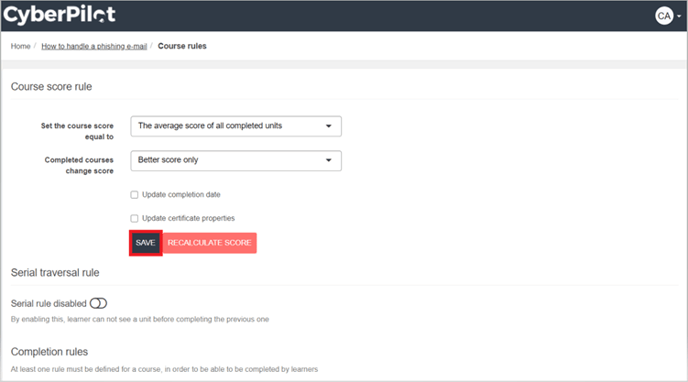Go to Home breadcrumb
This screenshot has width=688, height=382.
coord(21,46)
